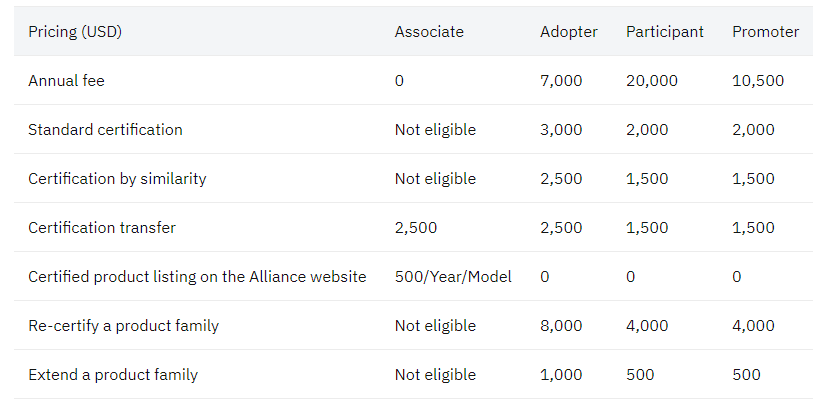The width and height of the screenshot is (823, 405).
Task: Click the Certification transfer row label
Action: [102, 228]
